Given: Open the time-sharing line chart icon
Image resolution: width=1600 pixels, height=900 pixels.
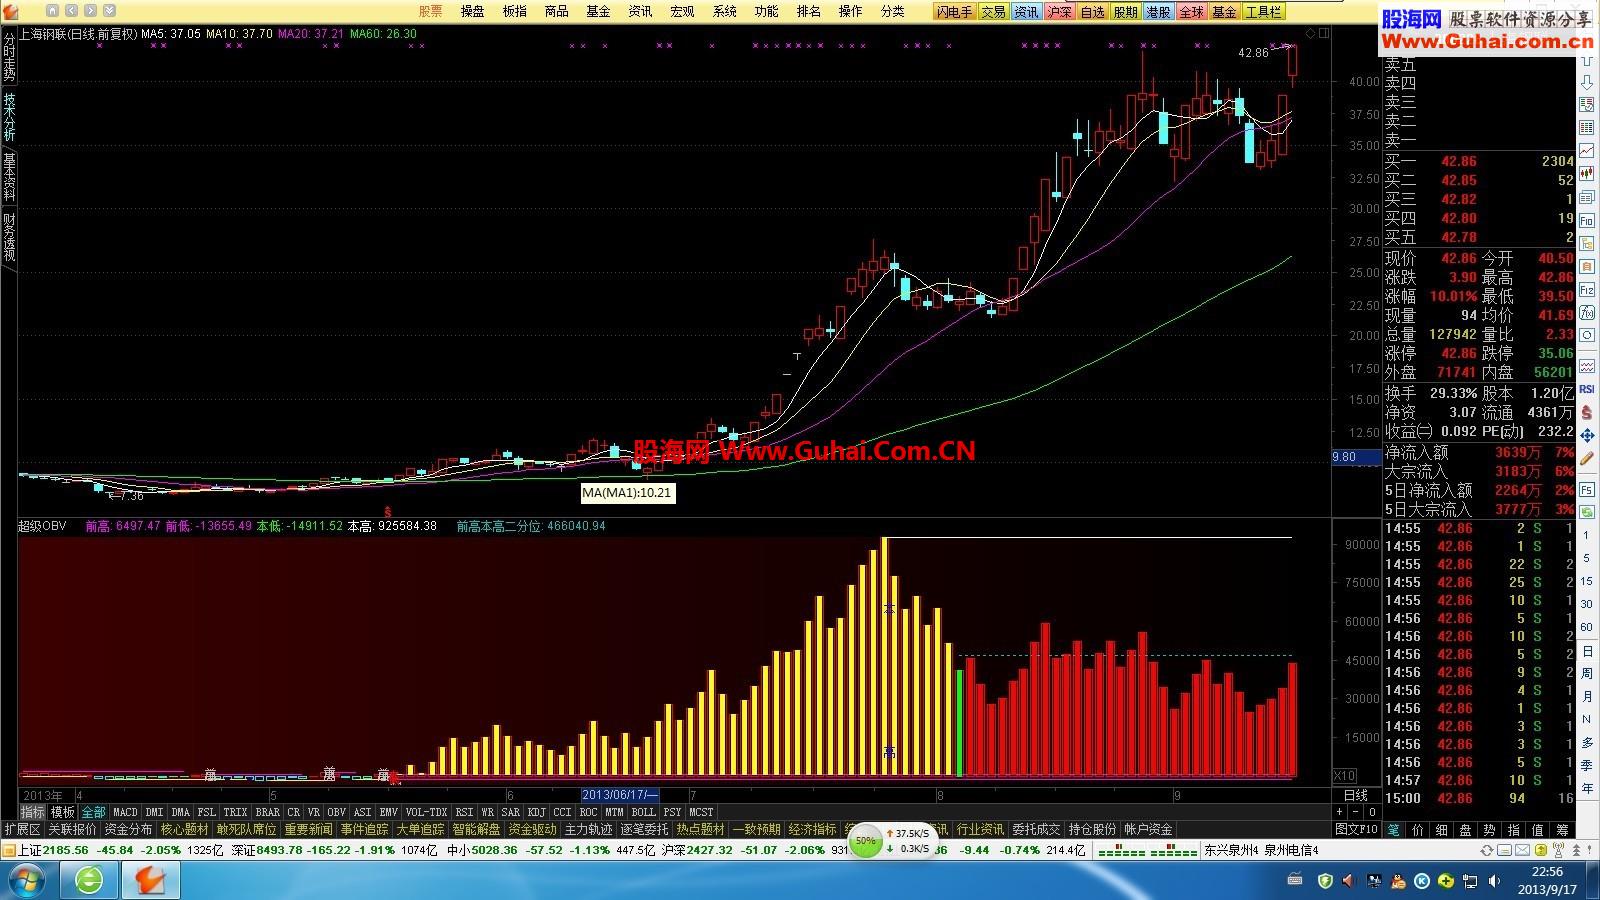Looking at the screenshot, I should coord(1587,151).
